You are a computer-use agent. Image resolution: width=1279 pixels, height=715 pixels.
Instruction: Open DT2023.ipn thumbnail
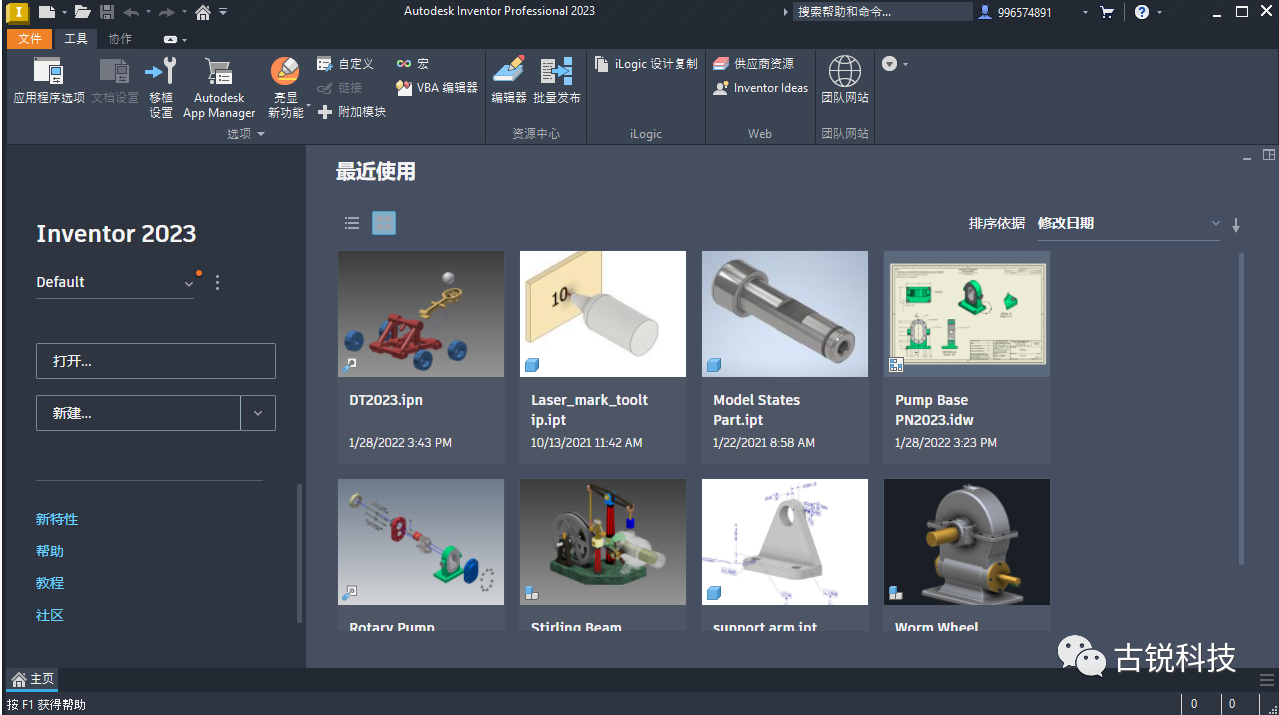click(421, 314)
